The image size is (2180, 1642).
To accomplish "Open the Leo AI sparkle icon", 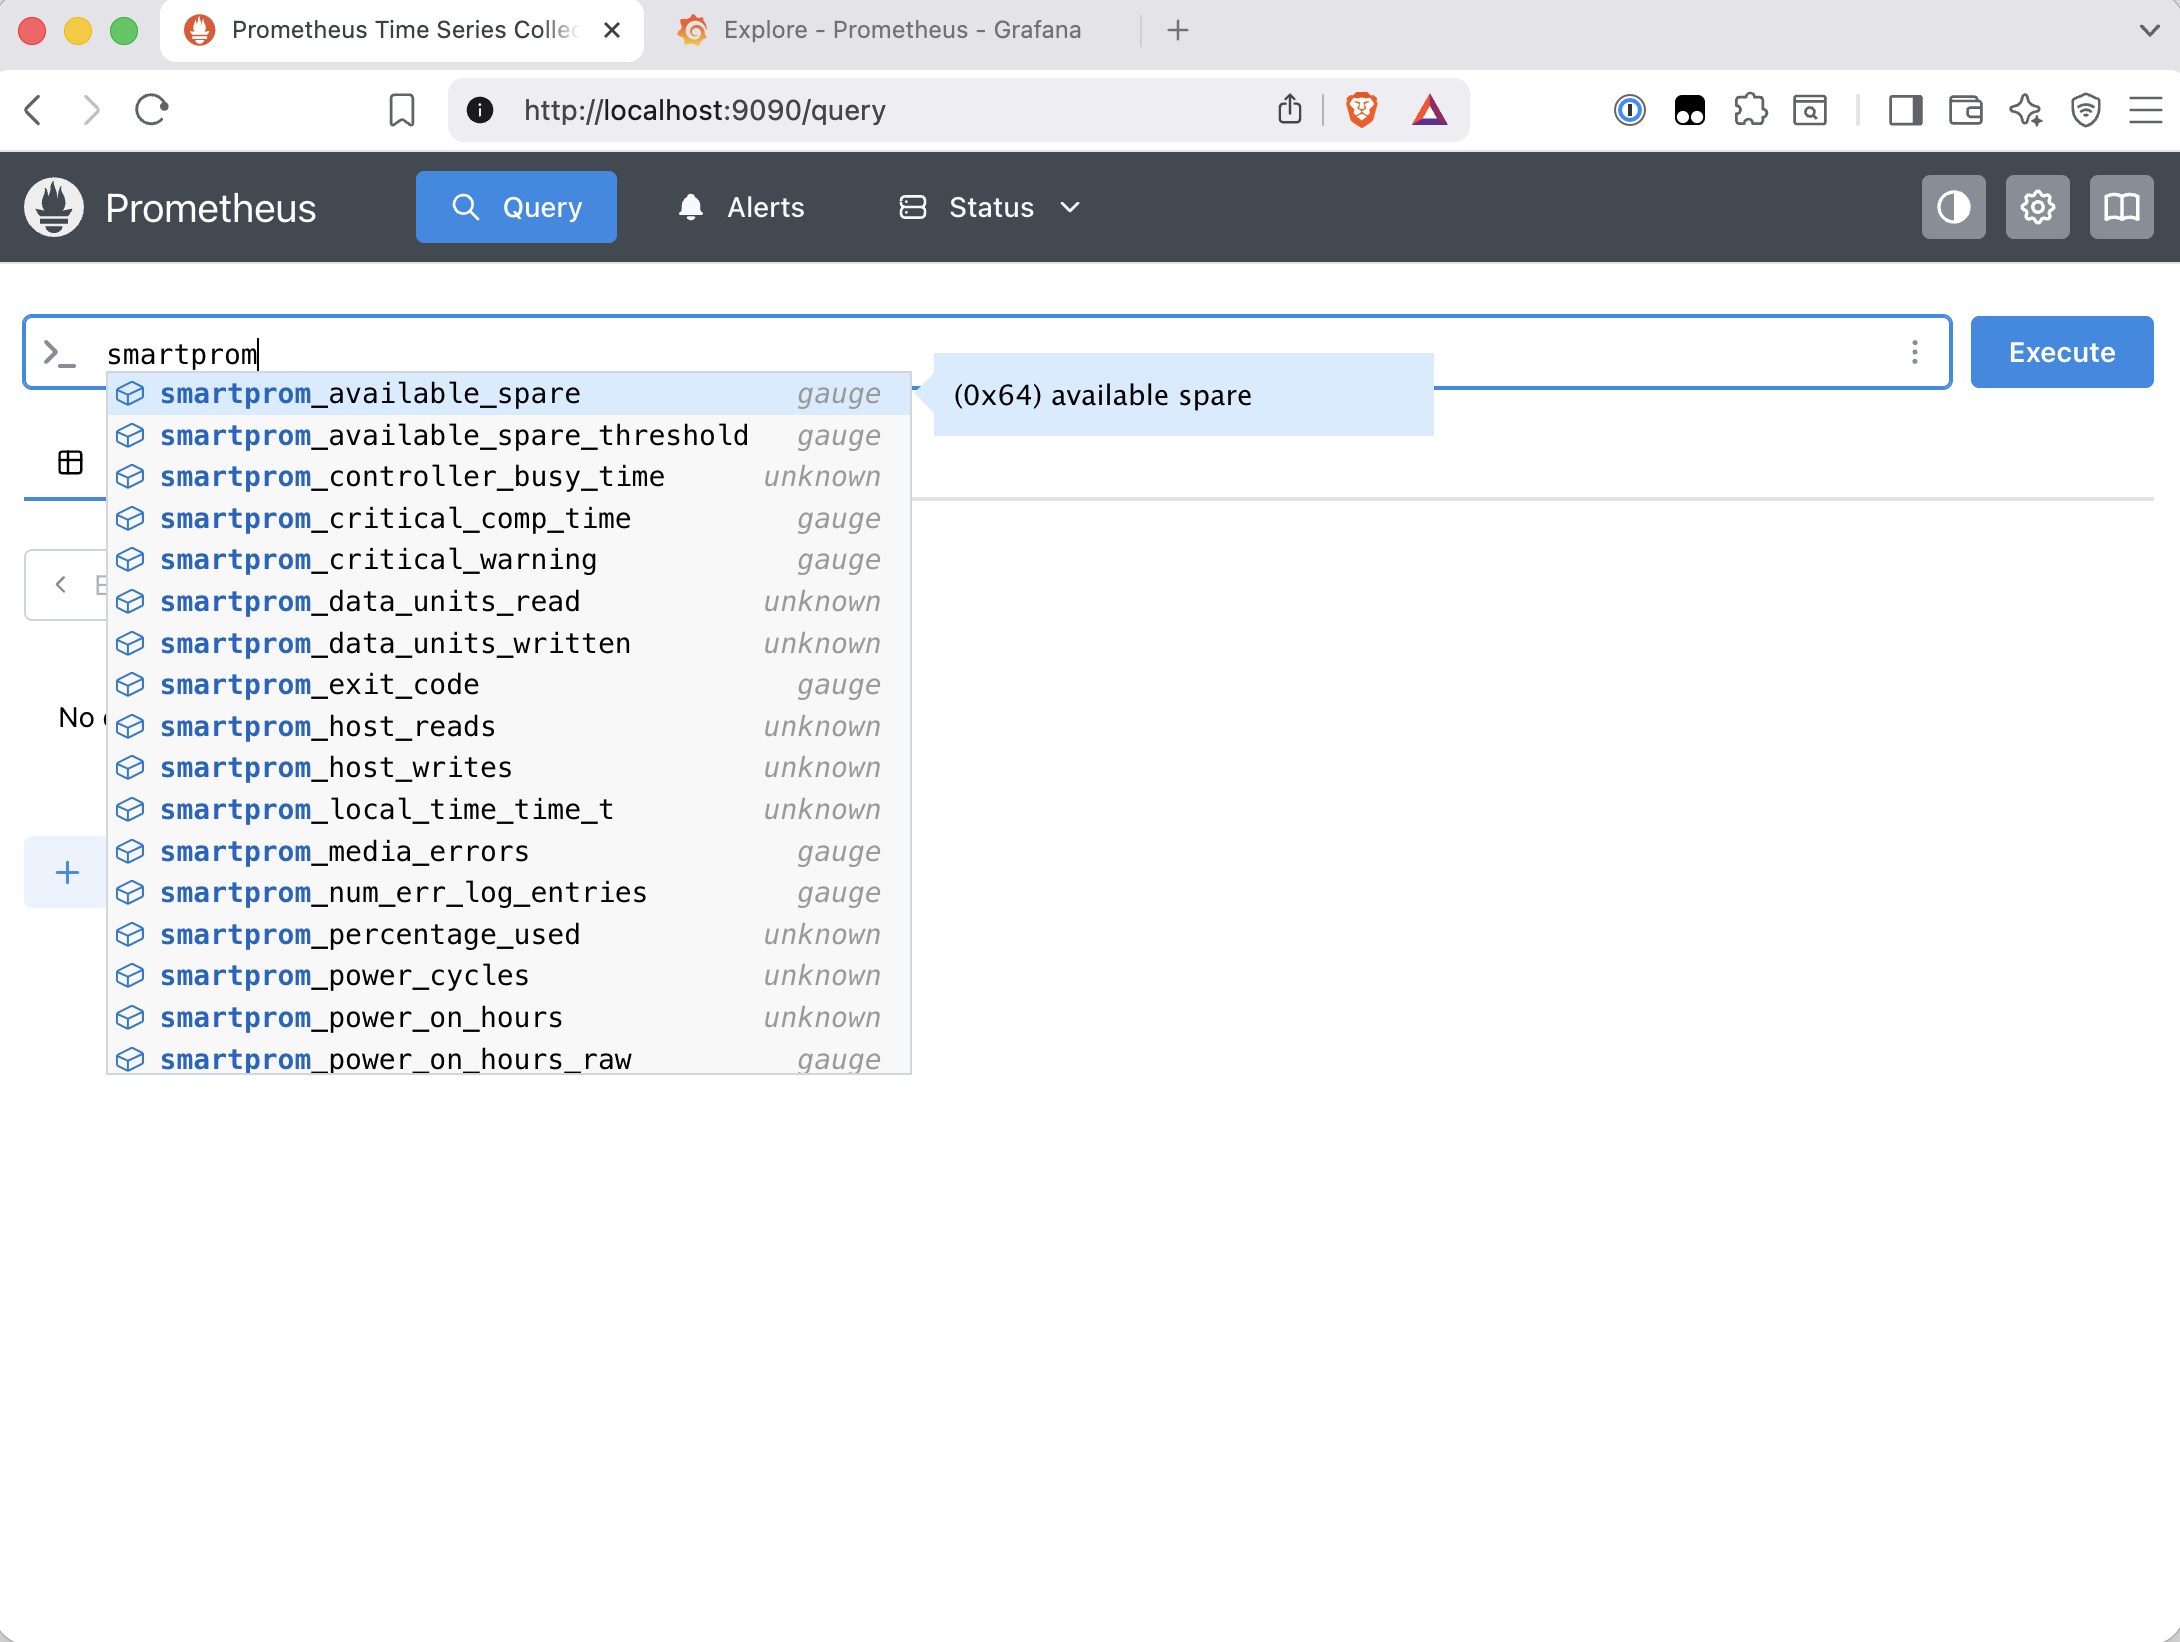I will pyautogui.click(x=2026, y=109).
